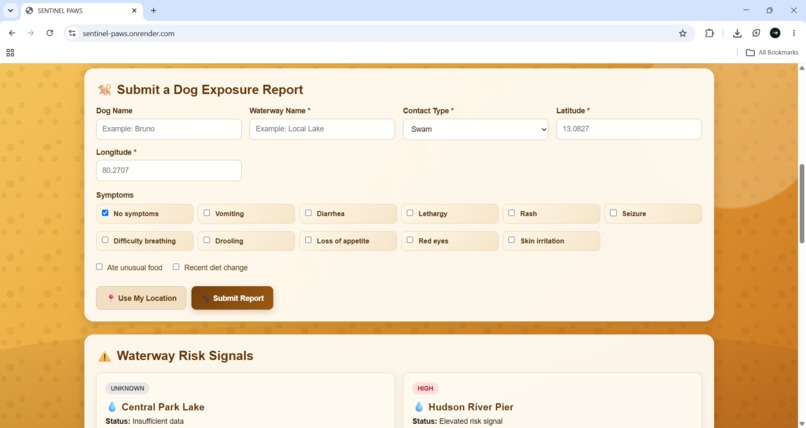Uncheck the No symptoms checkbox
806x428 pixels.
pyautogui.click(x=105, y=213)
